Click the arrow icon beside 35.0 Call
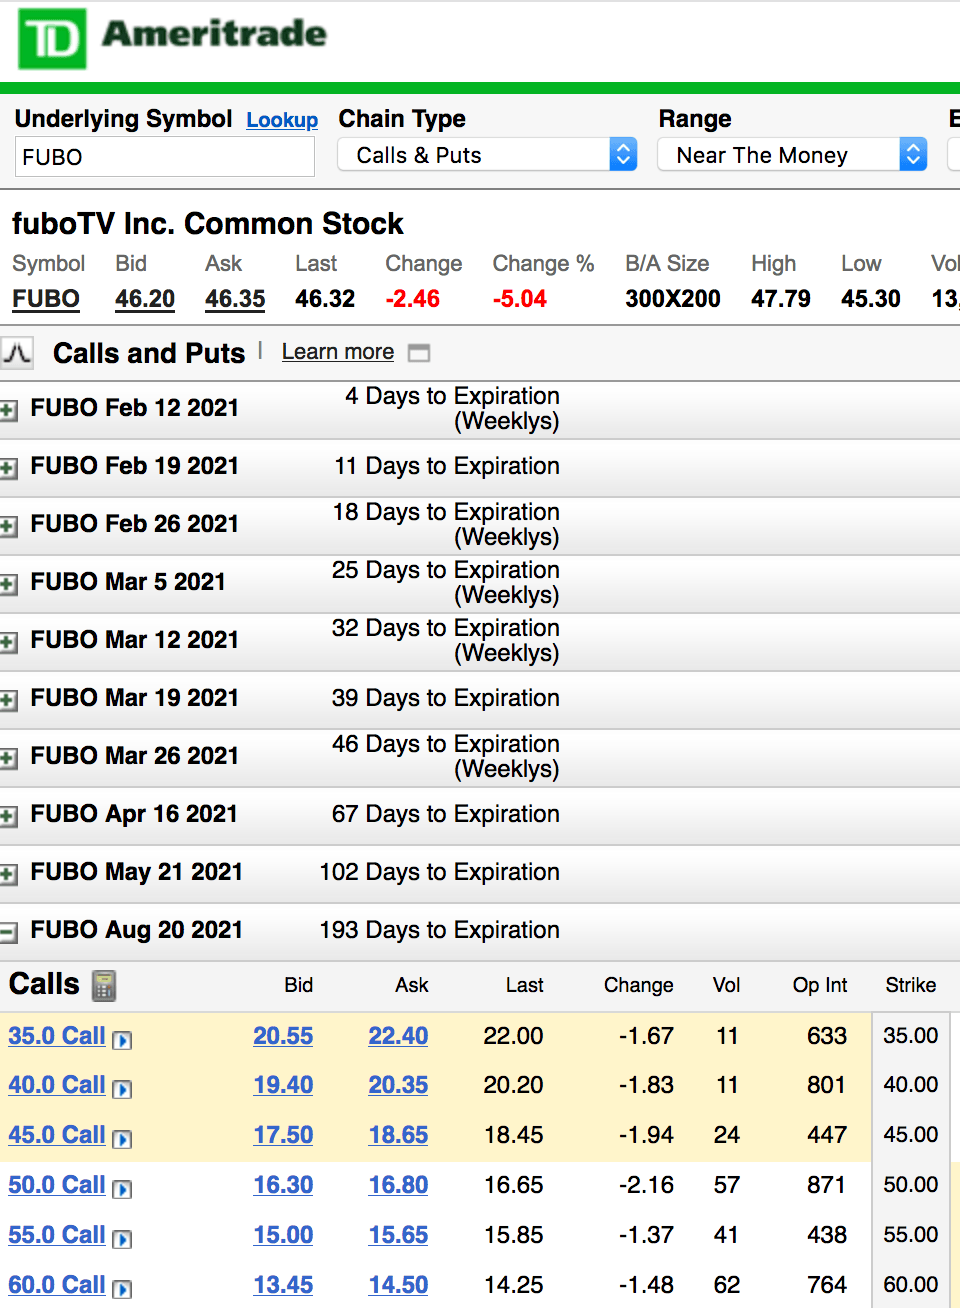Viewport: 960px width, 1308px height. [x=122, y=1040]
